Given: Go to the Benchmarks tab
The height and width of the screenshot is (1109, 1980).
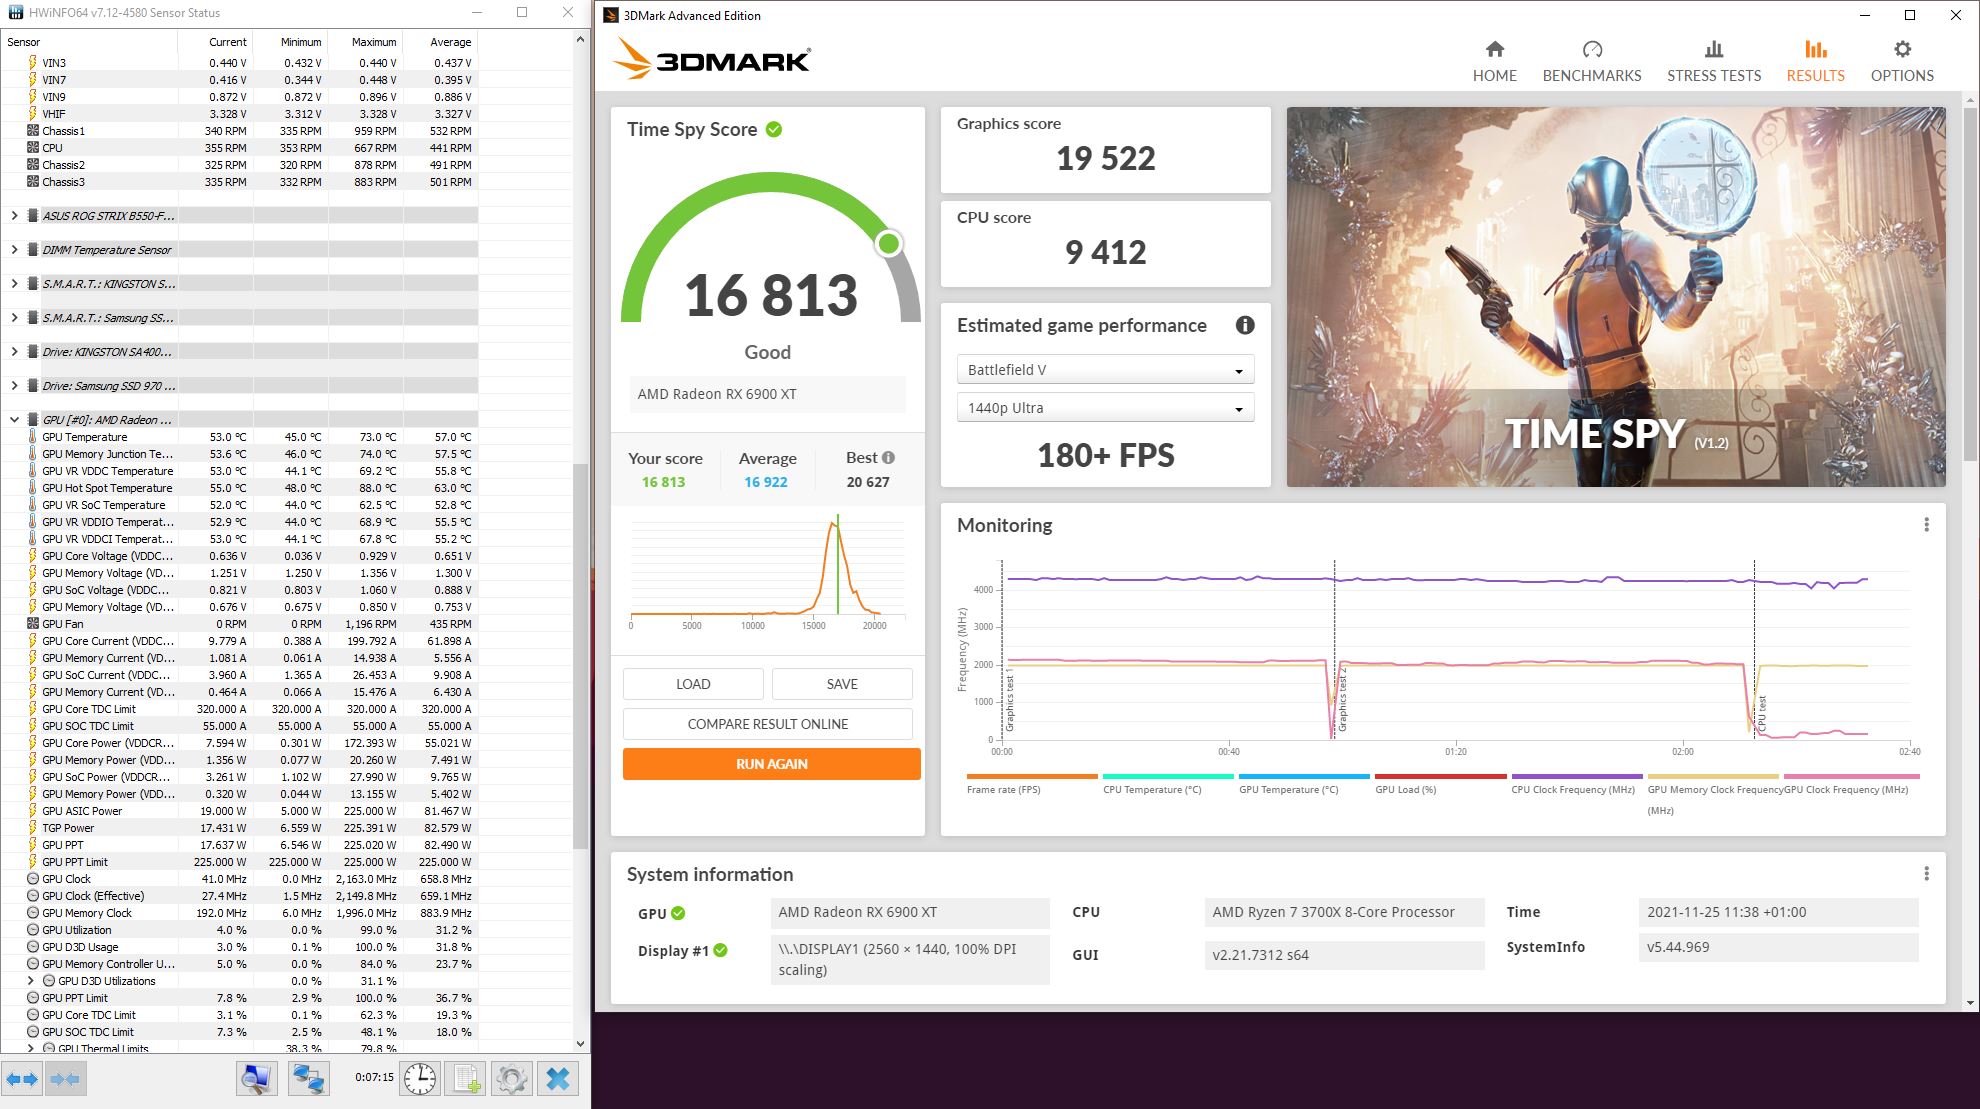Looking at the screenshot, I should (x=1591, y=62).
